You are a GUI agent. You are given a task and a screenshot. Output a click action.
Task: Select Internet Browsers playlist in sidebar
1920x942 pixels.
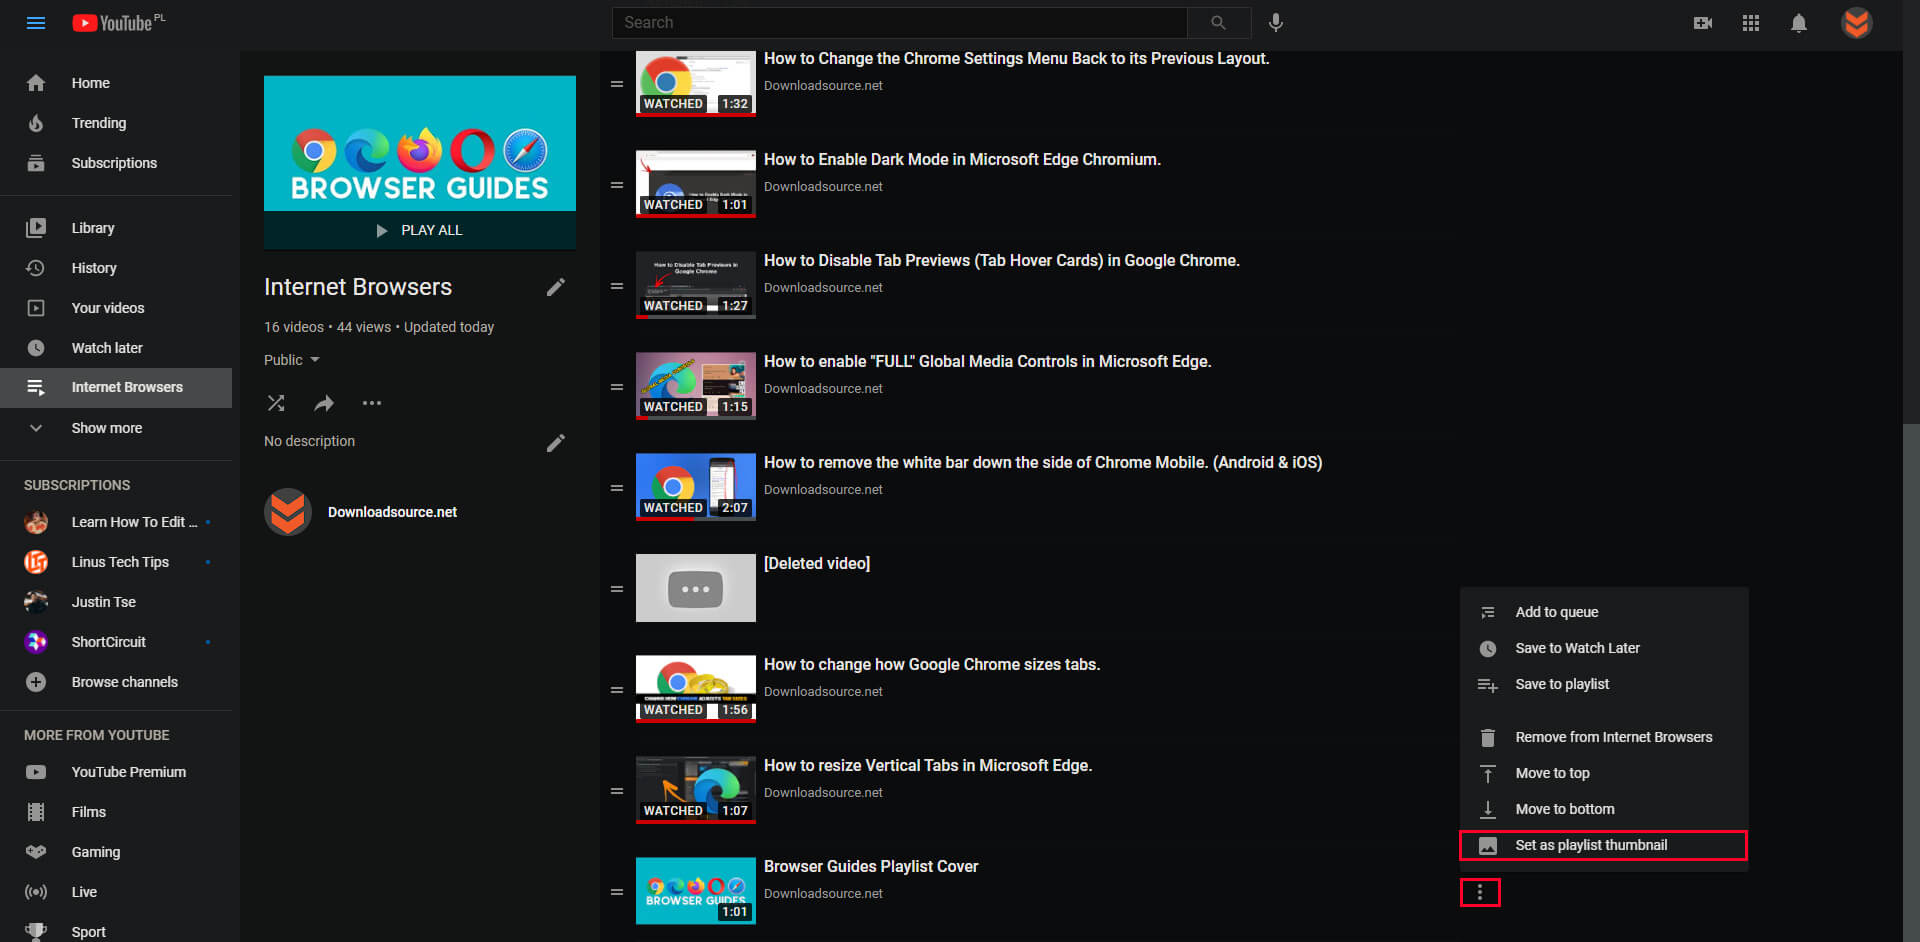click(116, 388)
